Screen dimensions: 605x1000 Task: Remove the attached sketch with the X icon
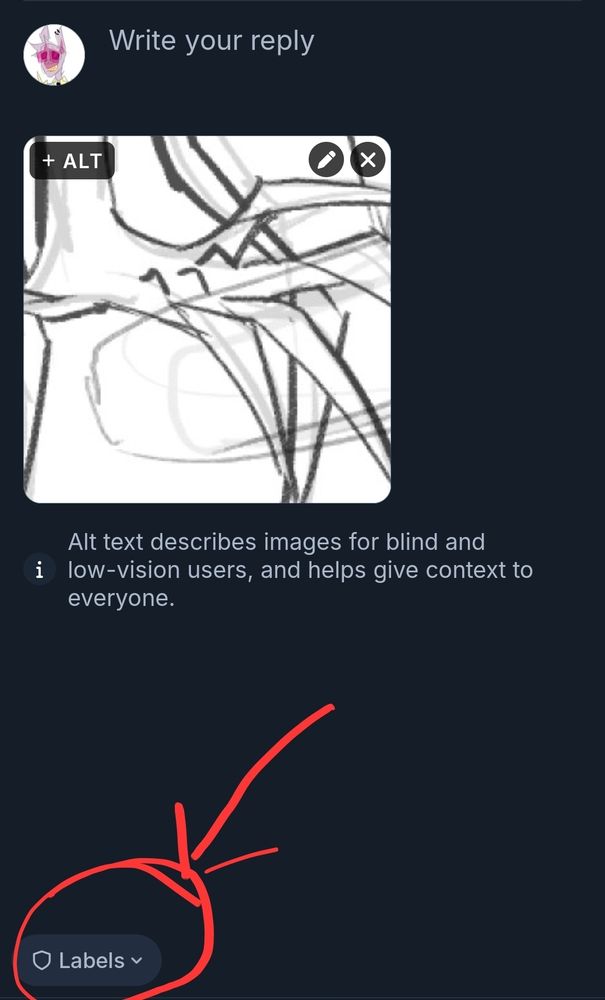[x=368, y=159]
